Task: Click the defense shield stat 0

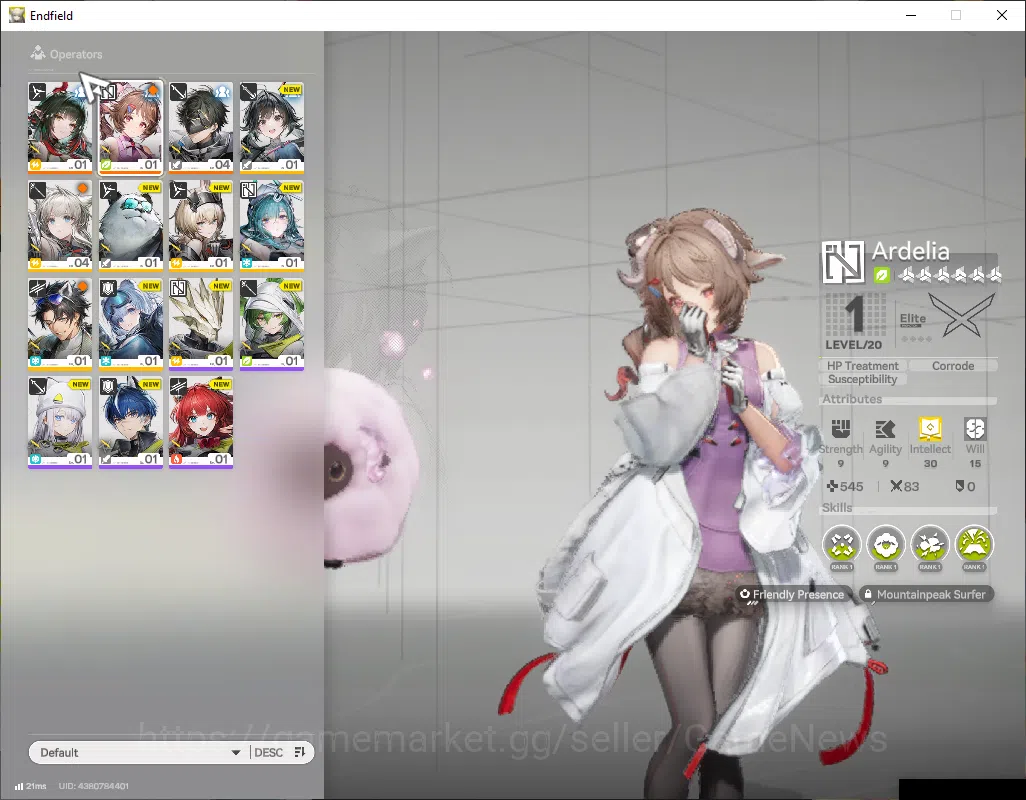Action: tap(965, 486)
